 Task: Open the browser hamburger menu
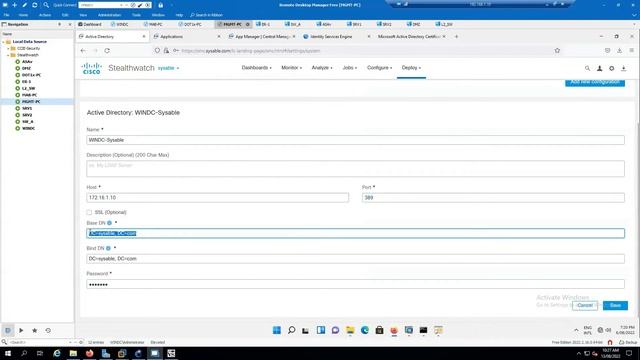(631, 51)
